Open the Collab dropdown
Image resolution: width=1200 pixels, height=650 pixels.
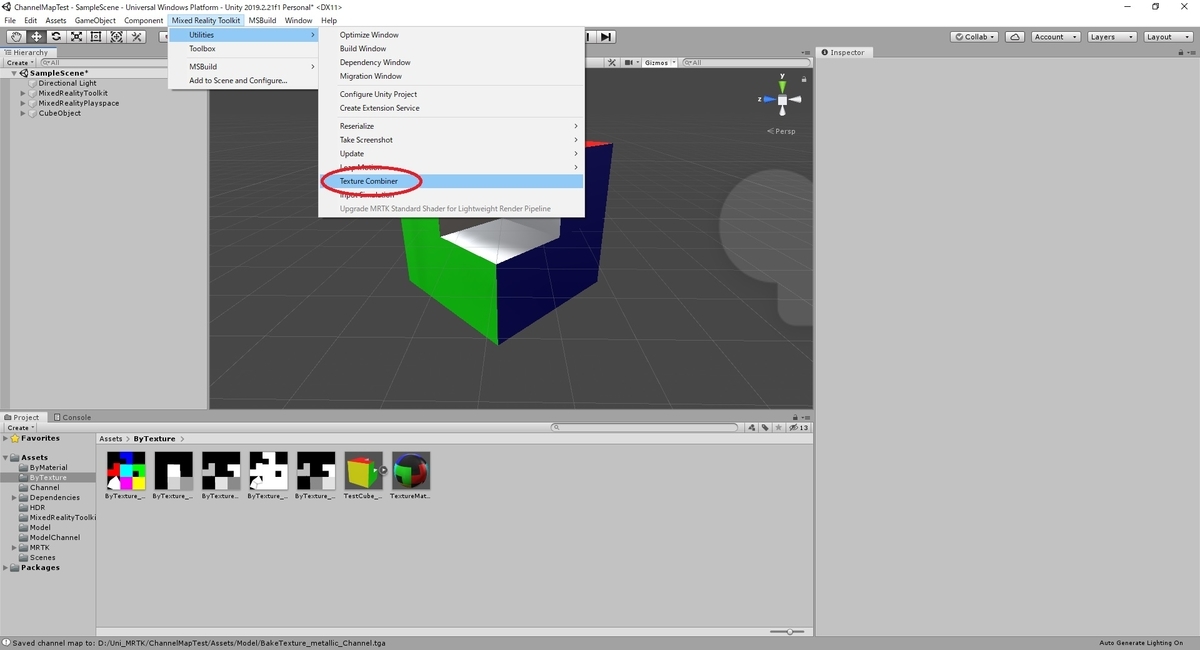pos(974,37)
